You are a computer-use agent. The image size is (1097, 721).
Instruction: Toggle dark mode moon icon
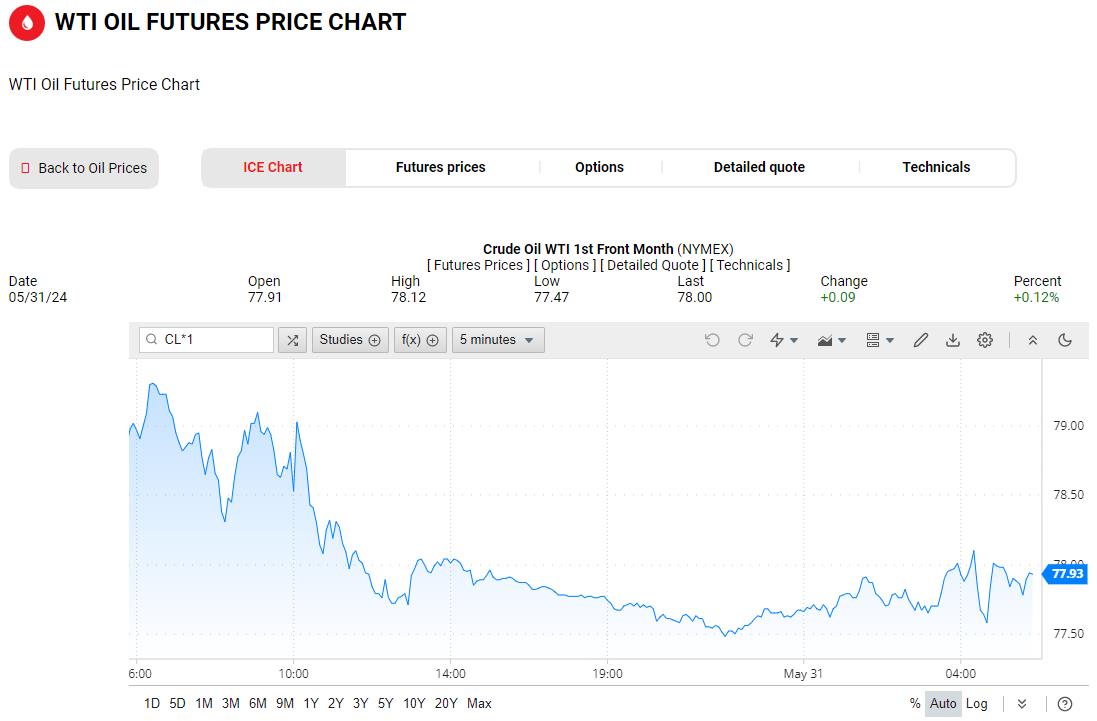click(1065, 340)
